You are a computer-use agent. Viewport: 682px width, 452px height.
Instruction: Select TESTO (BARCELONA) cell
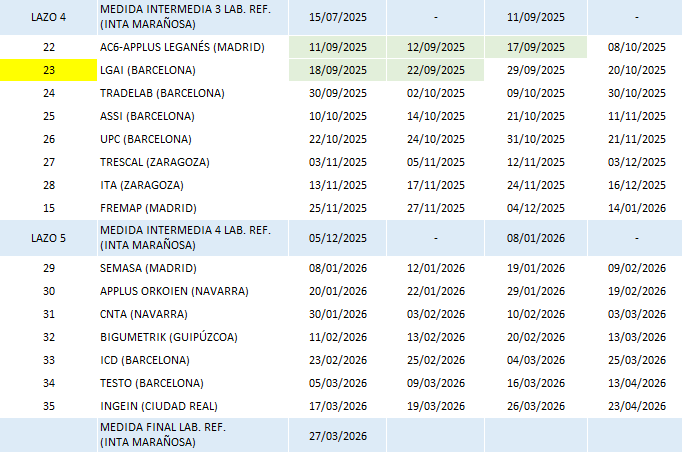[x=193, y=384]
